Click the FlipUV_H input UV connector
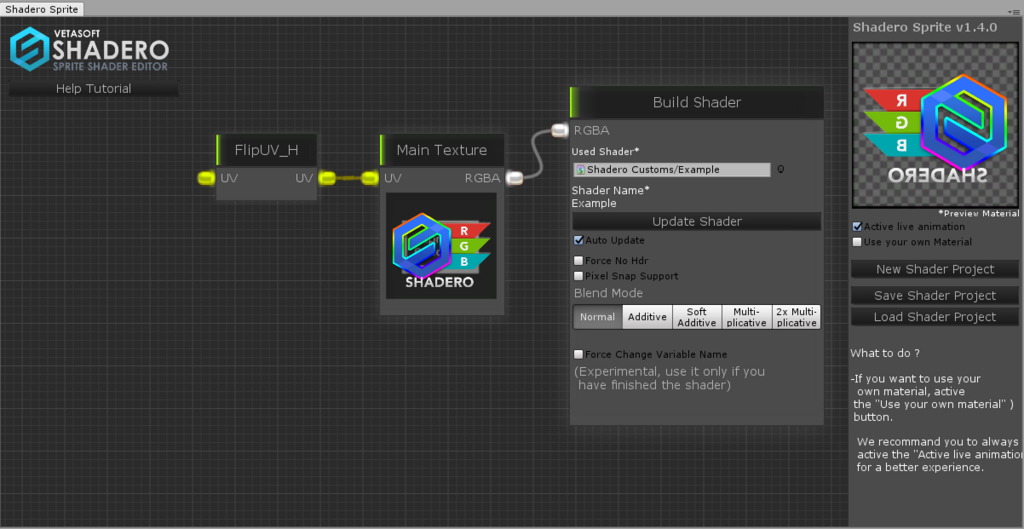Screen dimensions: 1024x529 pos(206,178)
